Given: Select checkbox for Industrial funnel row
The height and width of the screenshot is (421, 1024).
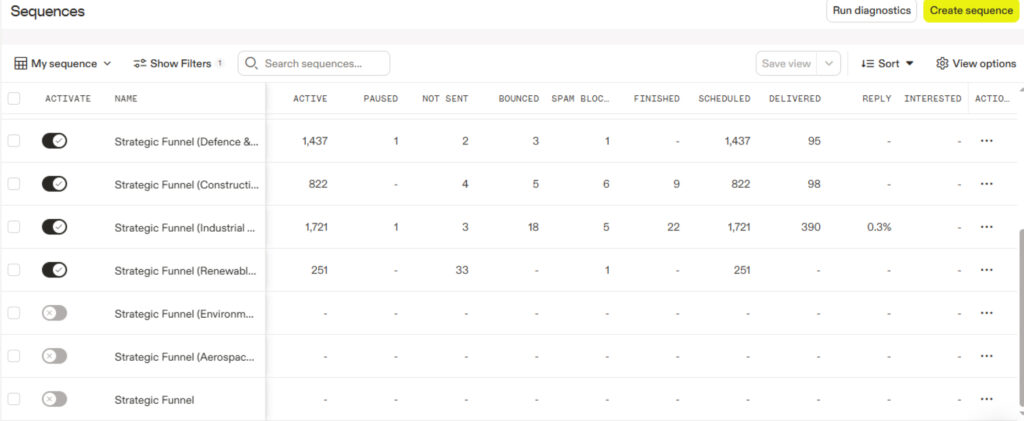Looking at the screenshot, I should pyautogui.click(x=14, y=227).
